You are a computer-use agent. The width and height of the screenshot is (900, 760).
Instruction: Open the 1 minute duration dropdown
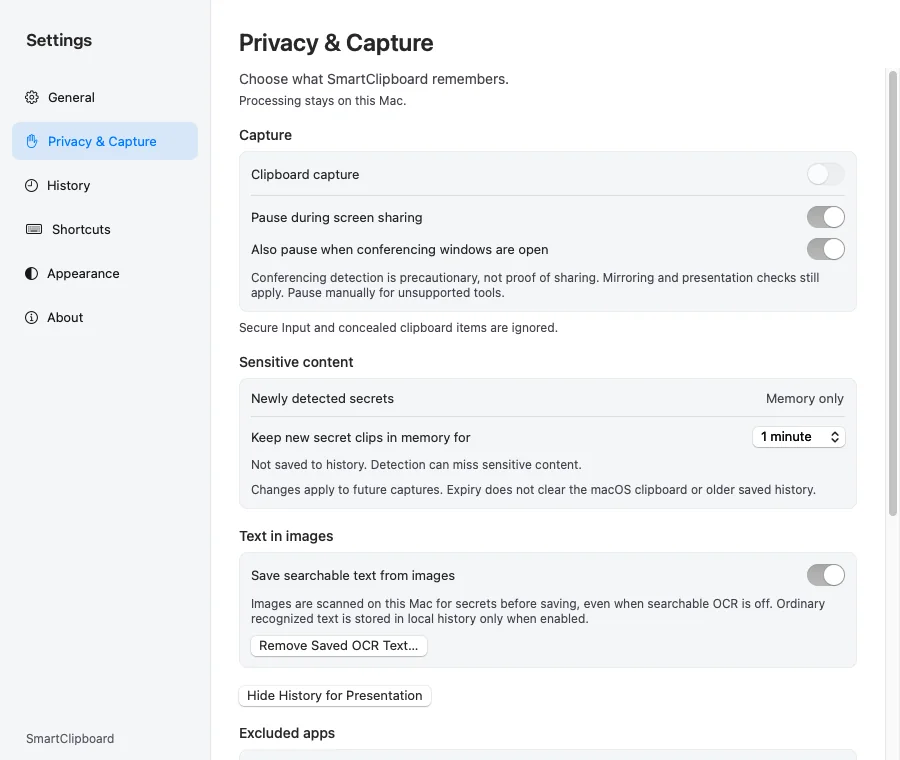[x=798, y=437]
